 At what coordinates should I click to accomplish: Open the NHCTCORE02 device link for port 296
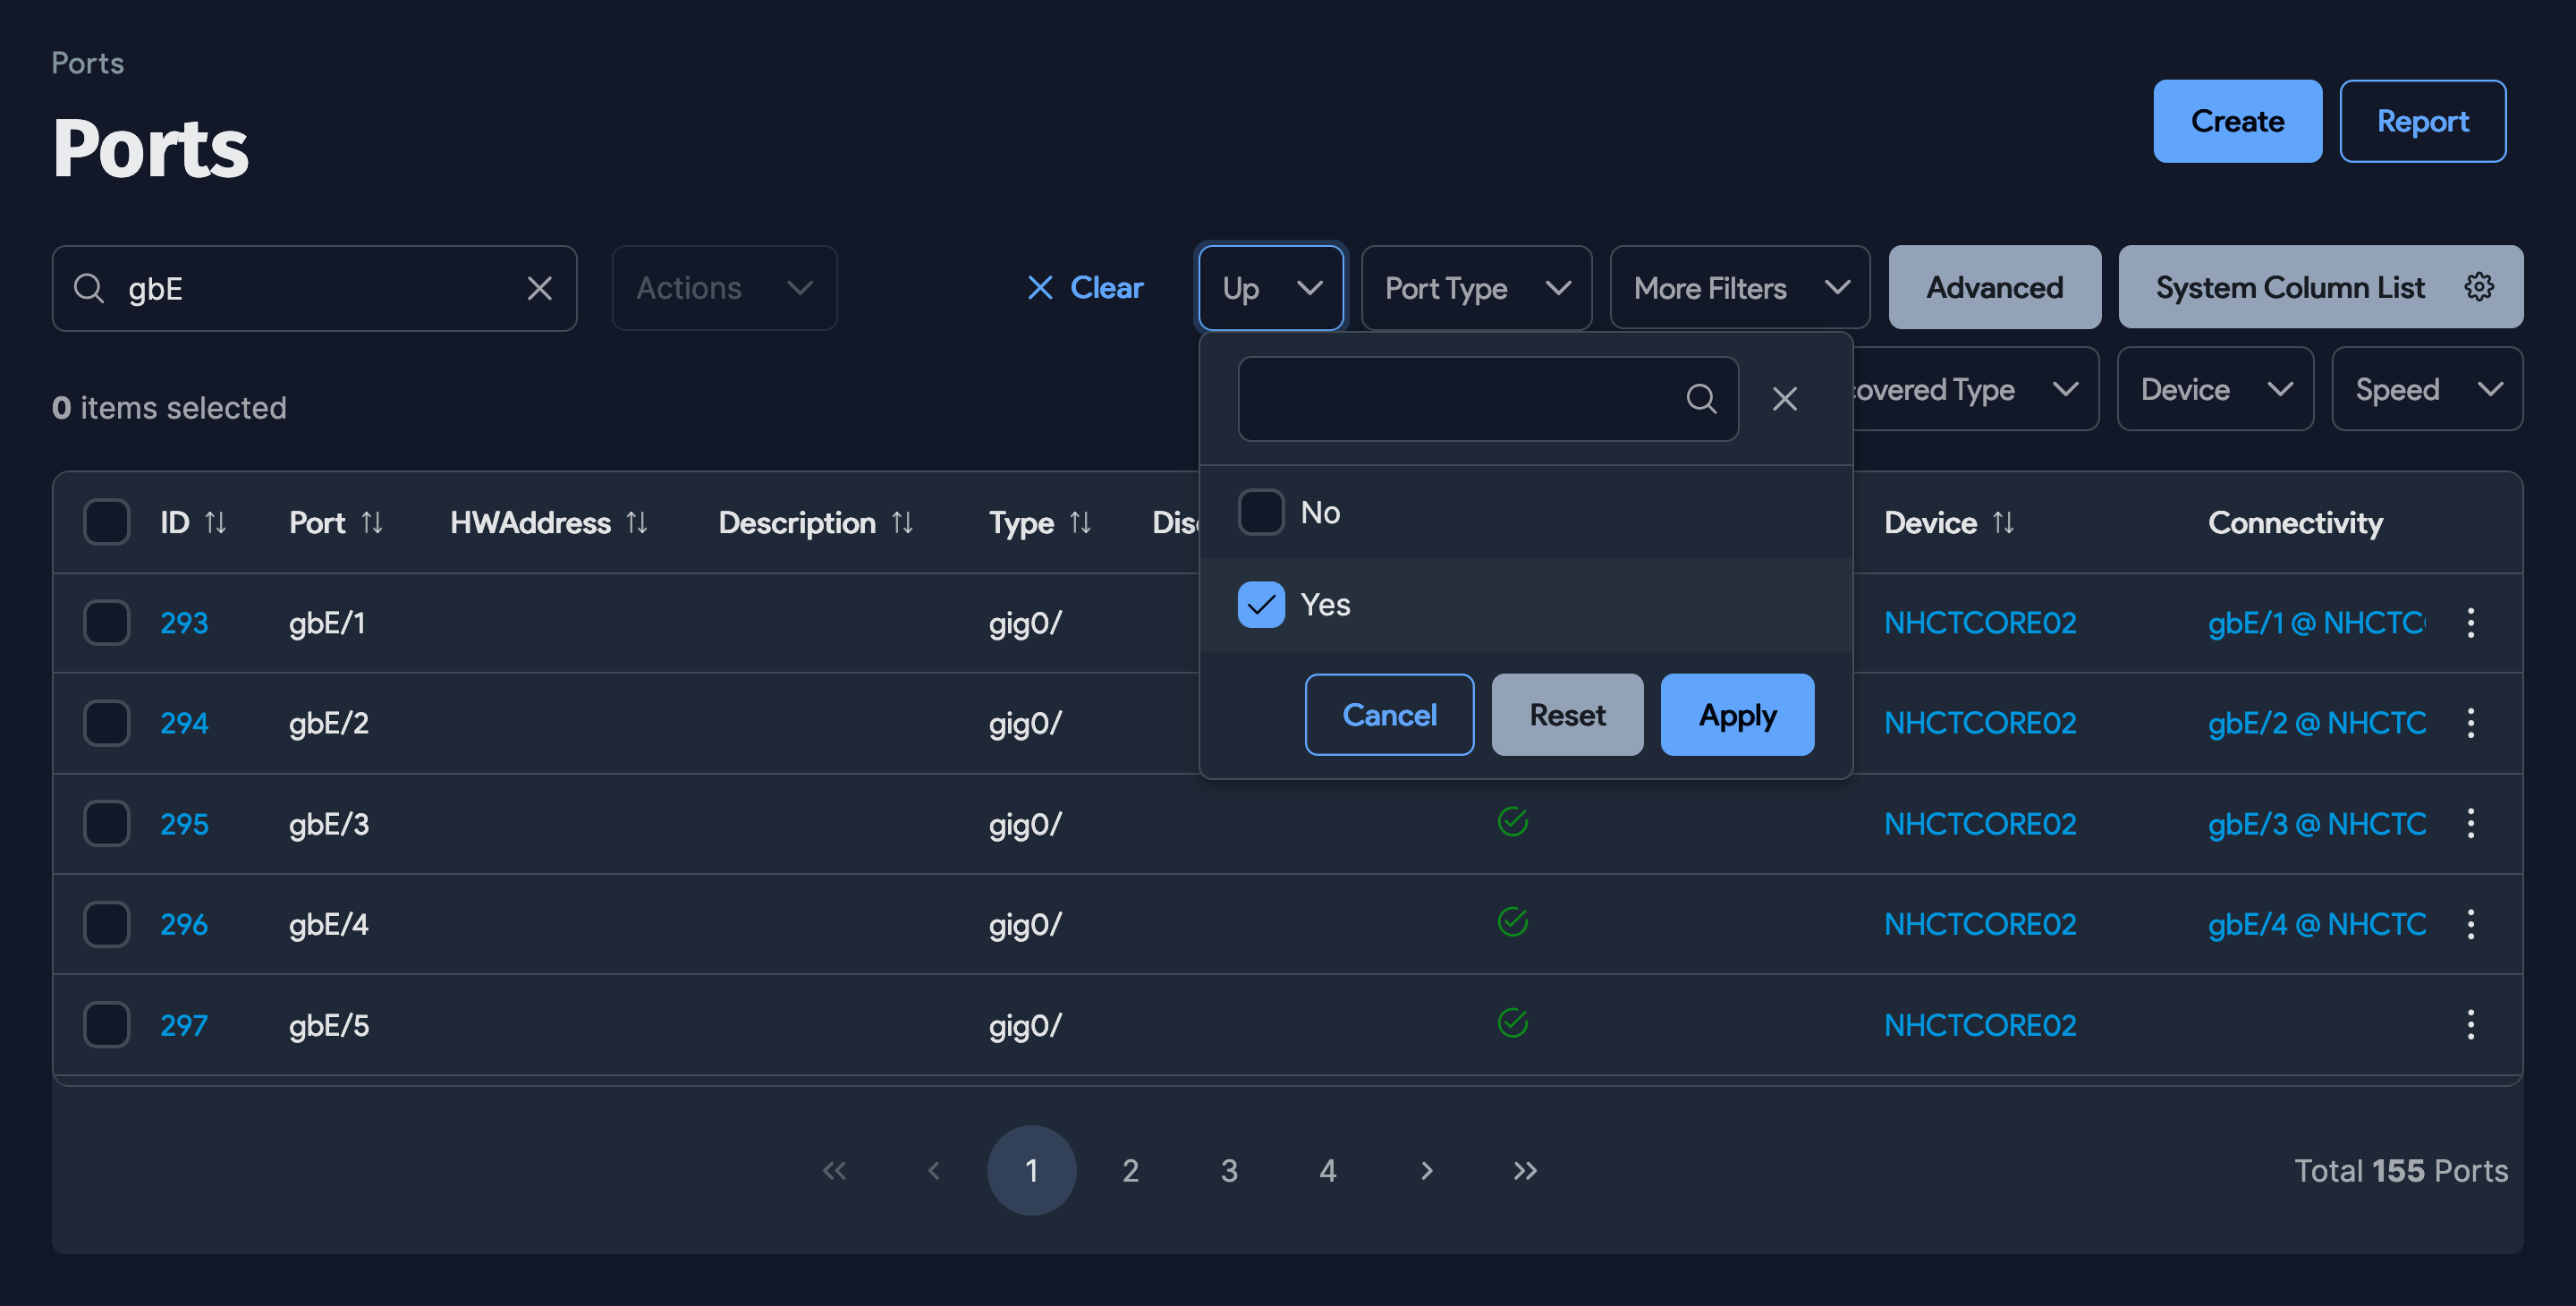pyautogui.click(x=1979, y=923)
